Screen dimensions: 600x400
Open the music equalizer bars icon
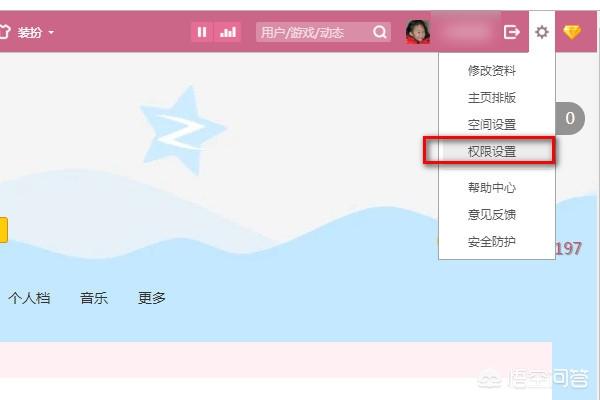[x=228, y=32]
